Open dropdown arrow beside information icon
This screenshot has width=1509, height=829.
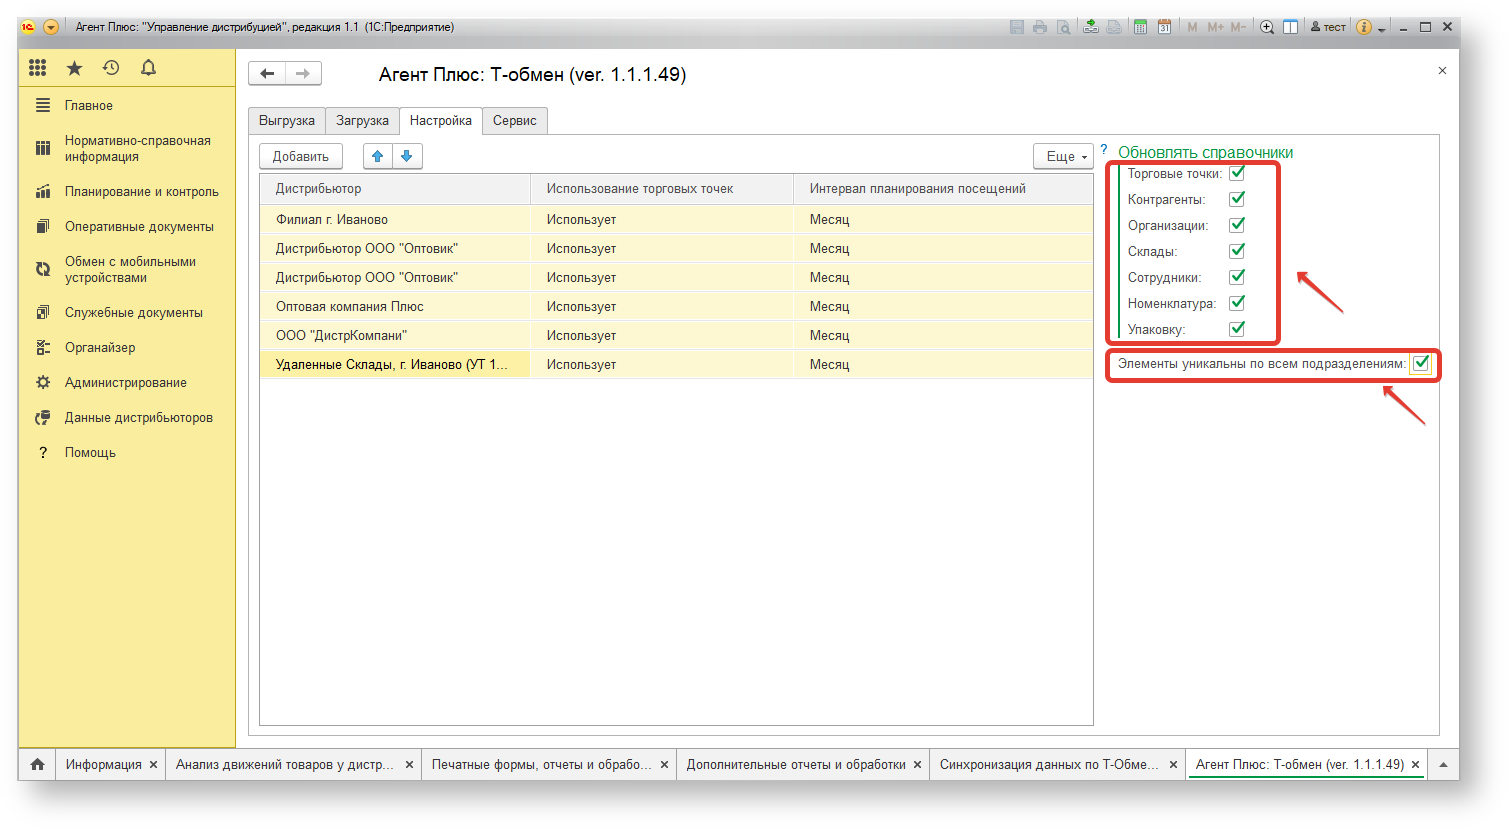[1382, 28]
